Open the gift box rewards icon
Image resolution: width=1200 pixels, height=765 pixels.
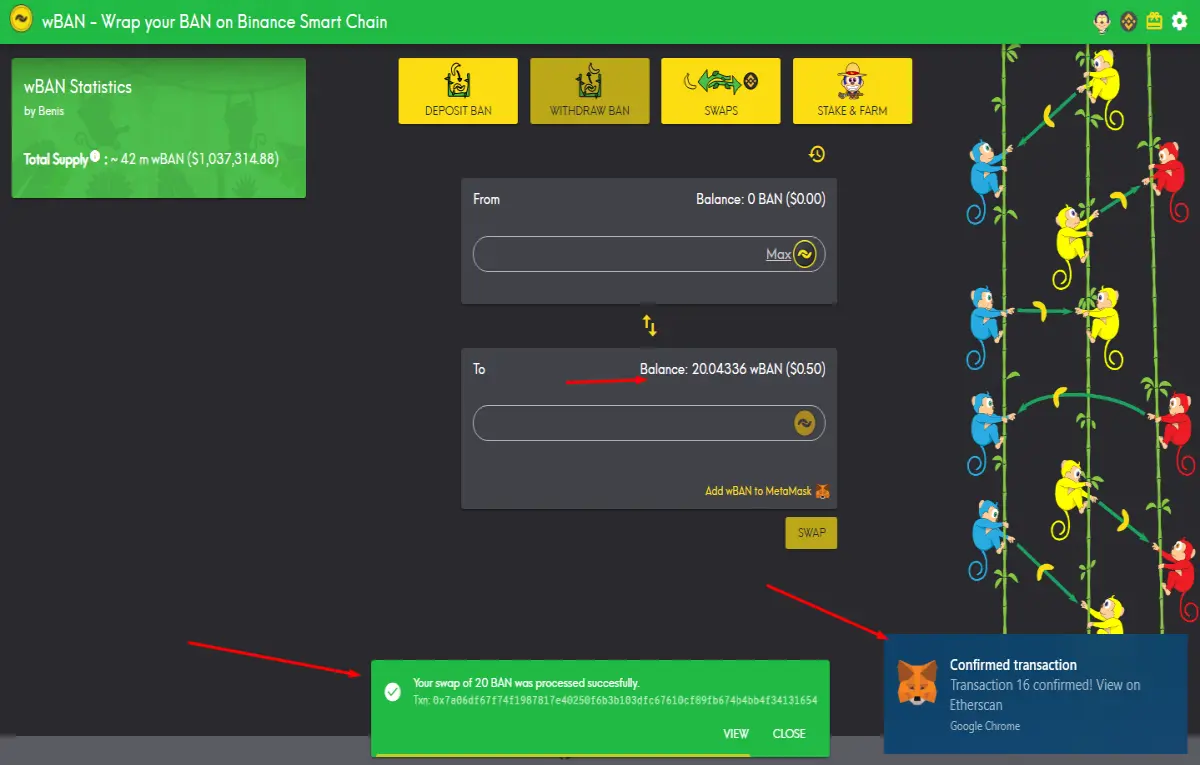pos(1154,21)
